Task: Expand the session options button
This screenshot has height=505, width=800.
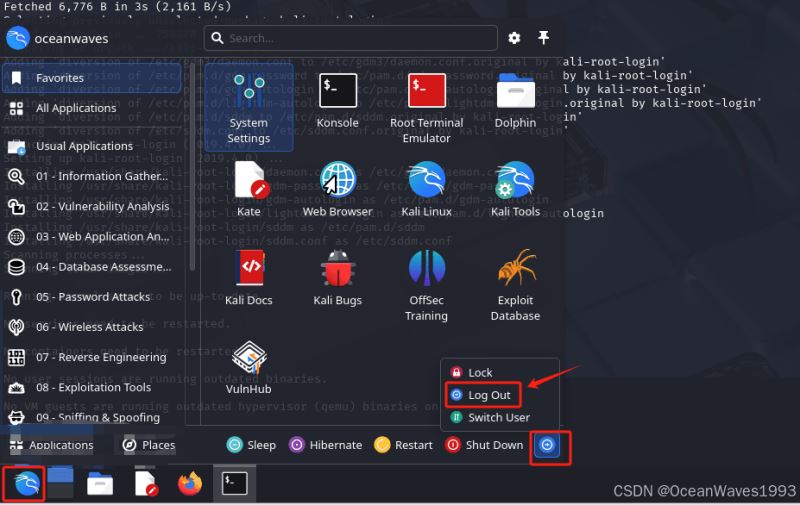Action: pos(548,445)
